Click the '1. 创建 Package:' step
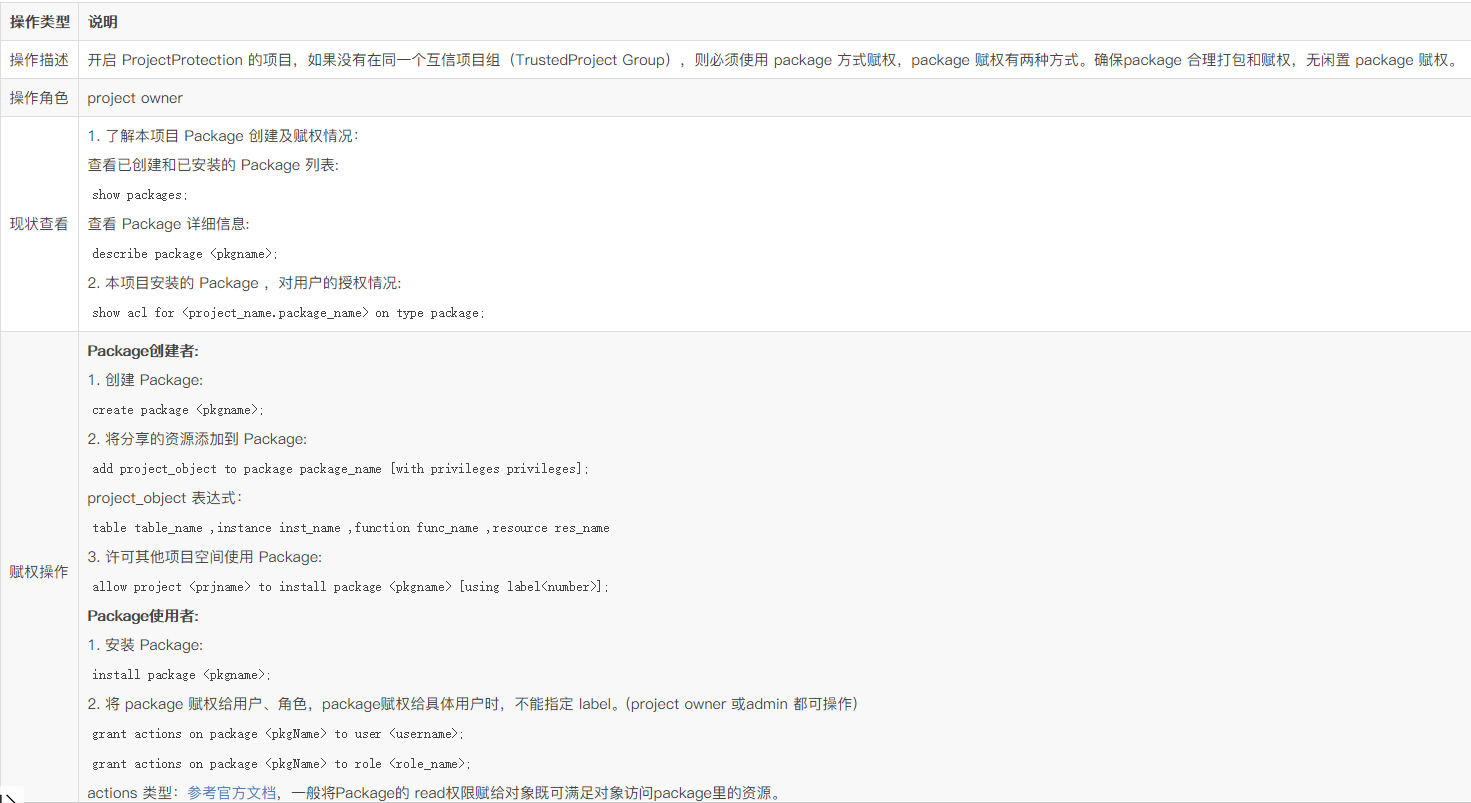Image resolution: width=1471 pixels, height=803 pixels. 145,380
